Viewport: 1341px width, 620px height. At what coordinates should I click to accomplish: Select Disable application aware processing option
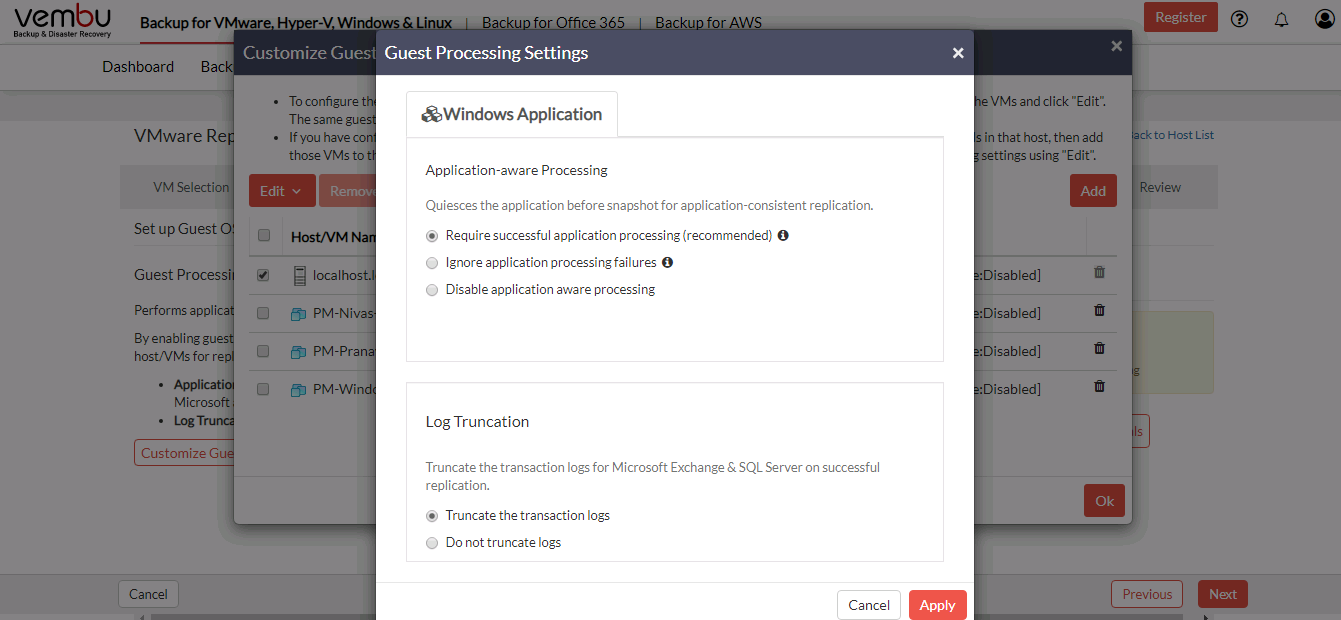[432, 290]
